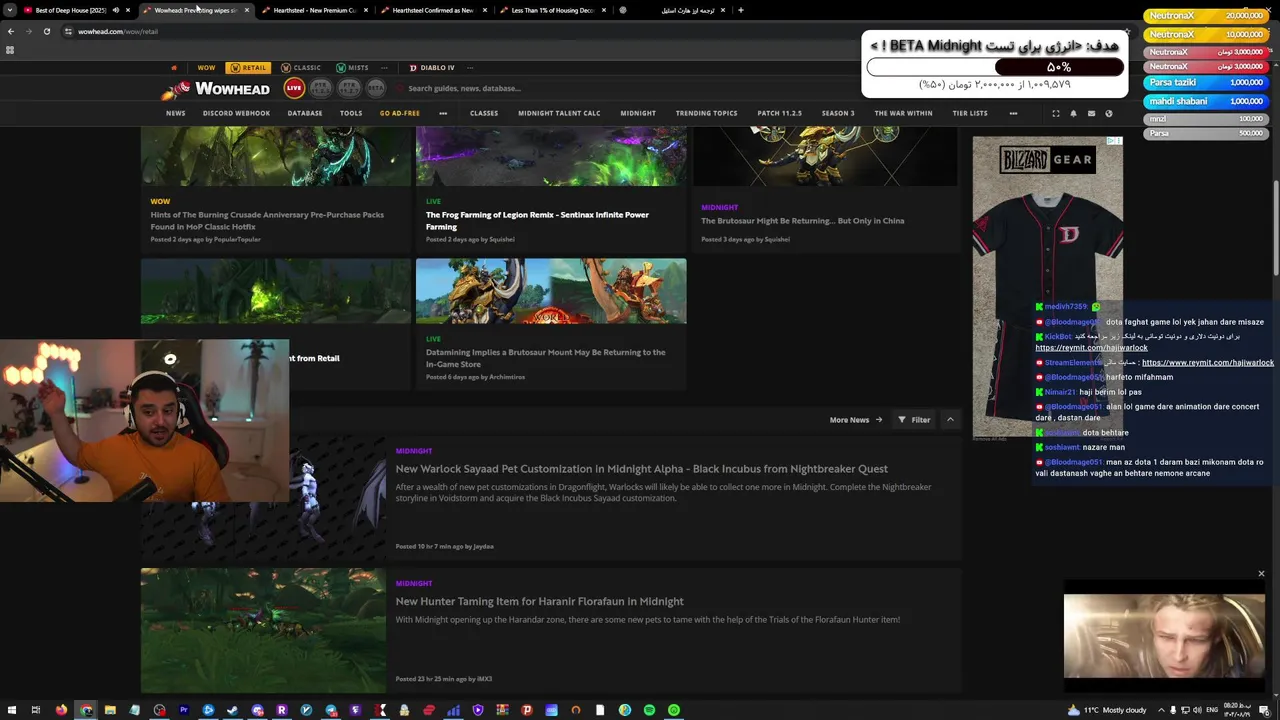Open the site info icon in address bar

68,31
